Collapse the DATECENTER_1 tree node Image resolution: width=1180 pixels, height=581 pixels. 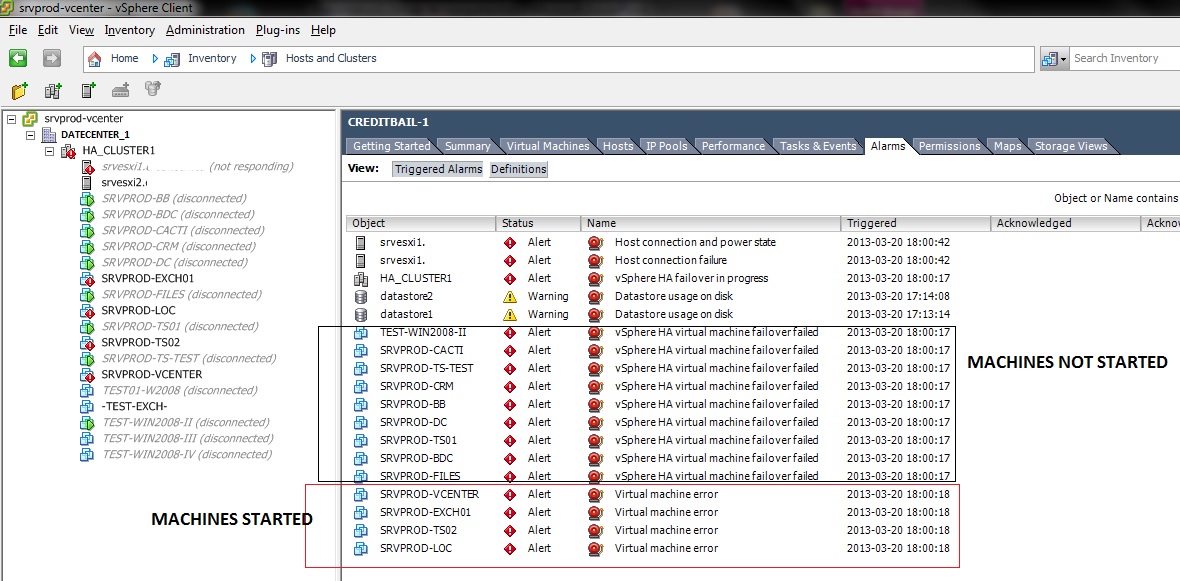click(x=31, y=135)
